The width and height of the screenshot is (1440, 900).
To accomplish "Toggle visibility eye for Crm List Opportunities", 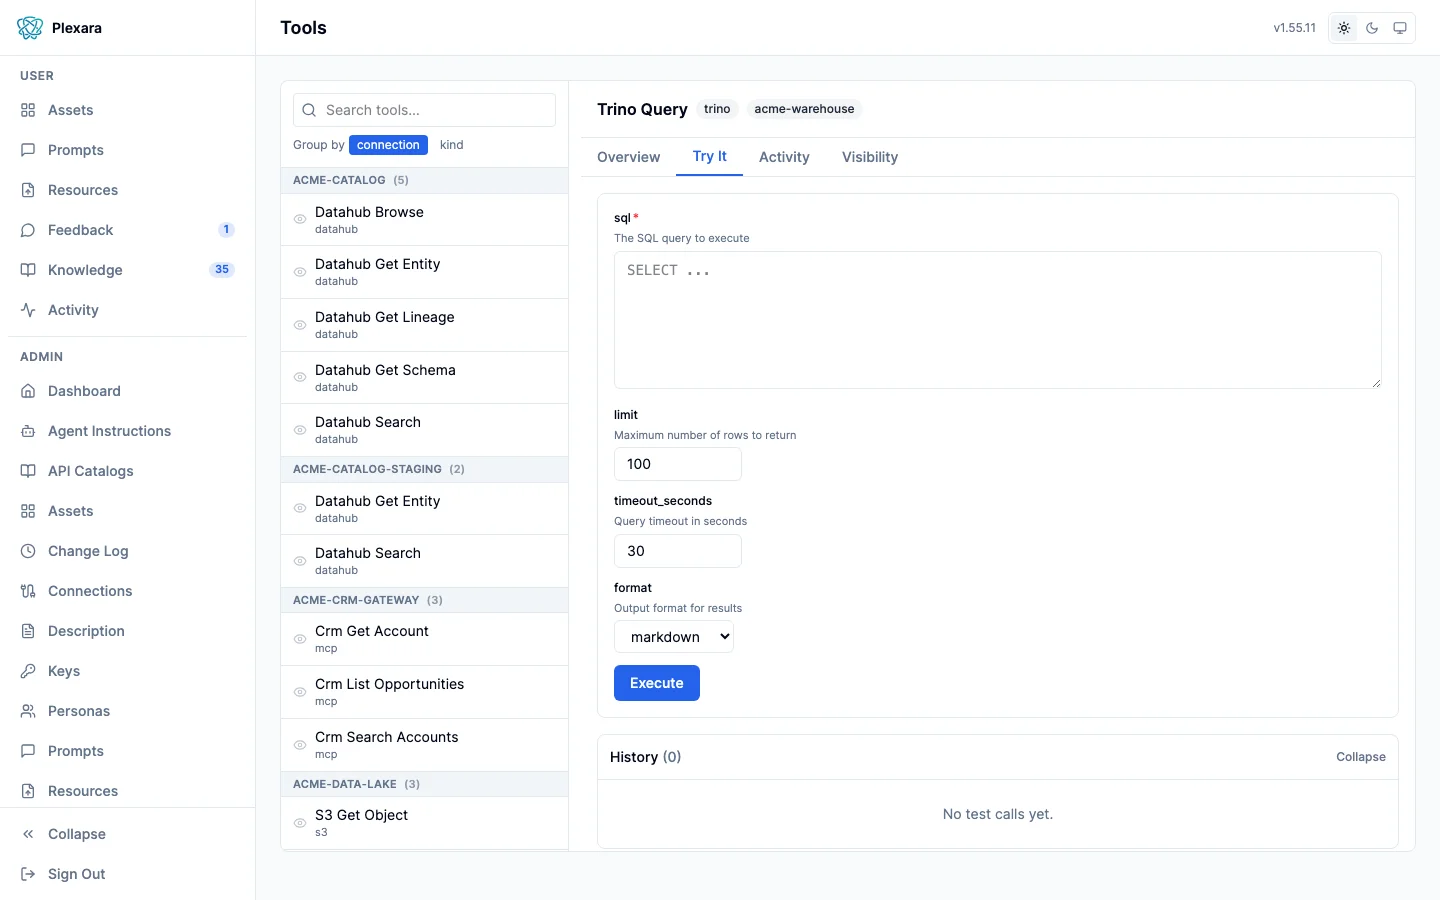I will point(300,692).
